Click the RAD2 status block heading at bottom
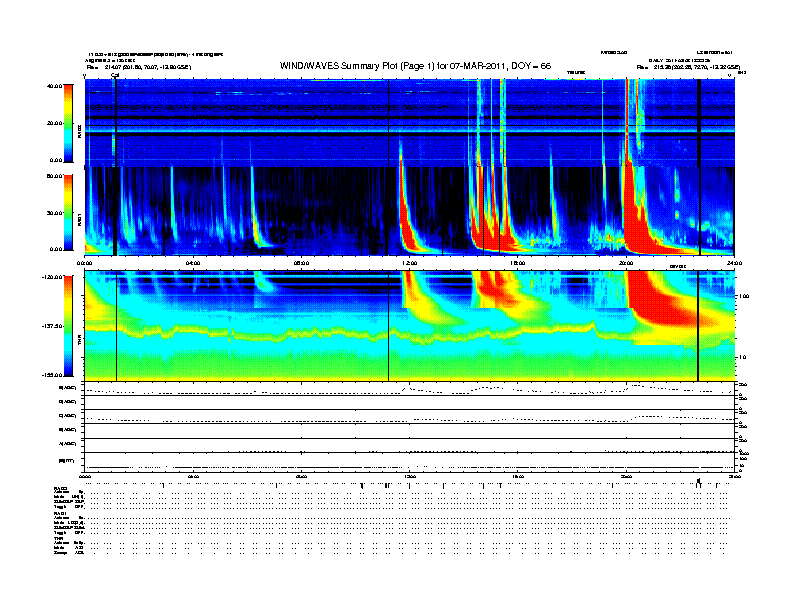The width and height of the screenshot is (792, 612). (61, 488)
